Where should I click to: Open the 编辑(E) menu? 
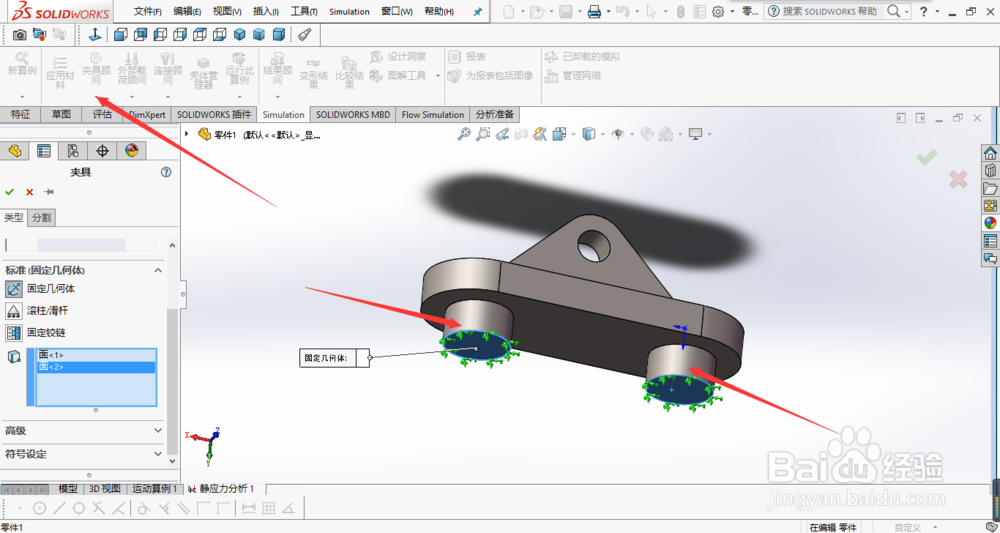tap(188, 11)
